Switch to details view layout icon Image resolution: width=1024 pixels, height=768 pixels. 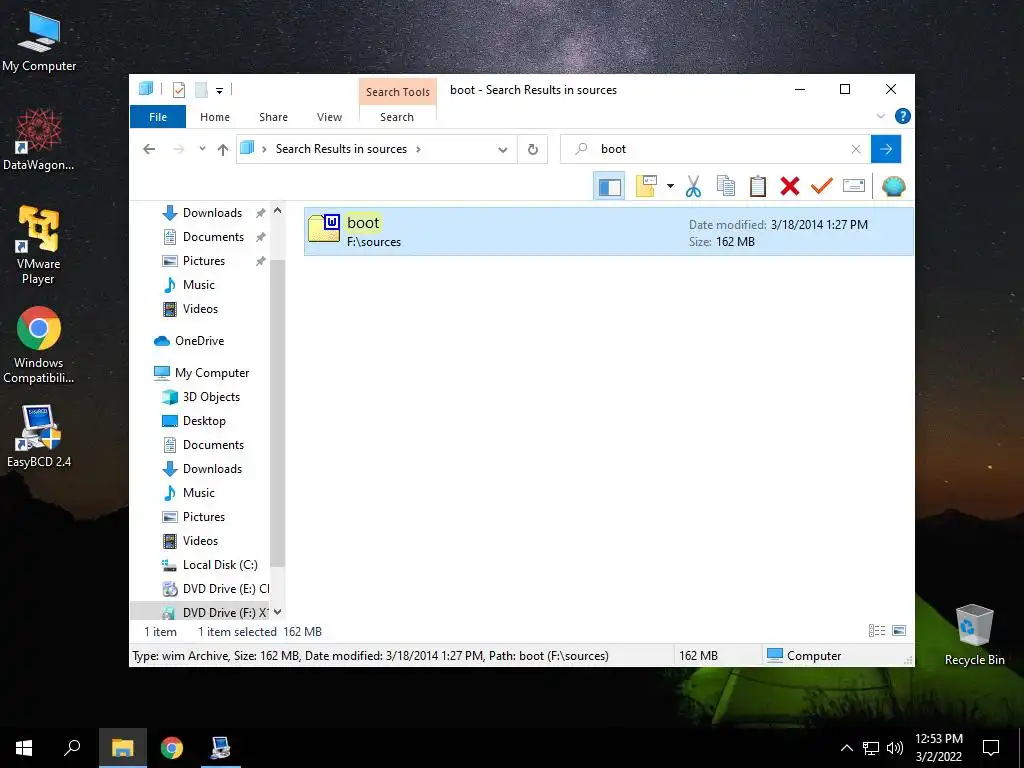876,631
